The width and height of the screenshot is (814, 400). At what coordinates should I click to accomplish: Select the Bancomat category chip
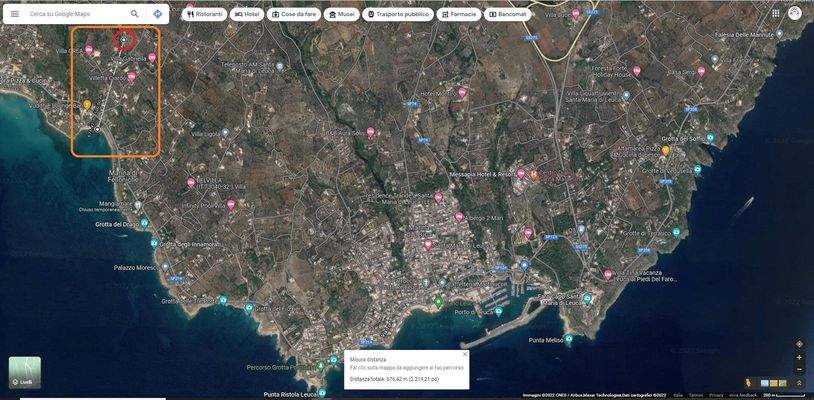click(507, 14)
